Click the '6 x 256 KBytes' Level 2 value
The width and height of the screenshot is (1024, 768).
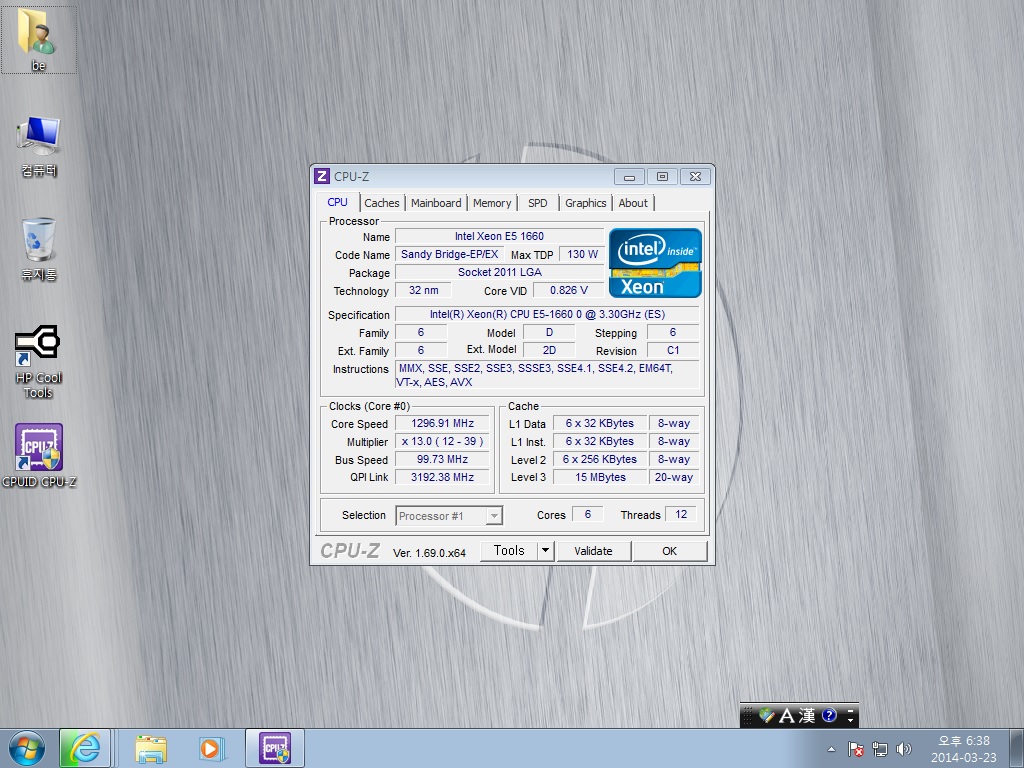[x=600, y=460]
